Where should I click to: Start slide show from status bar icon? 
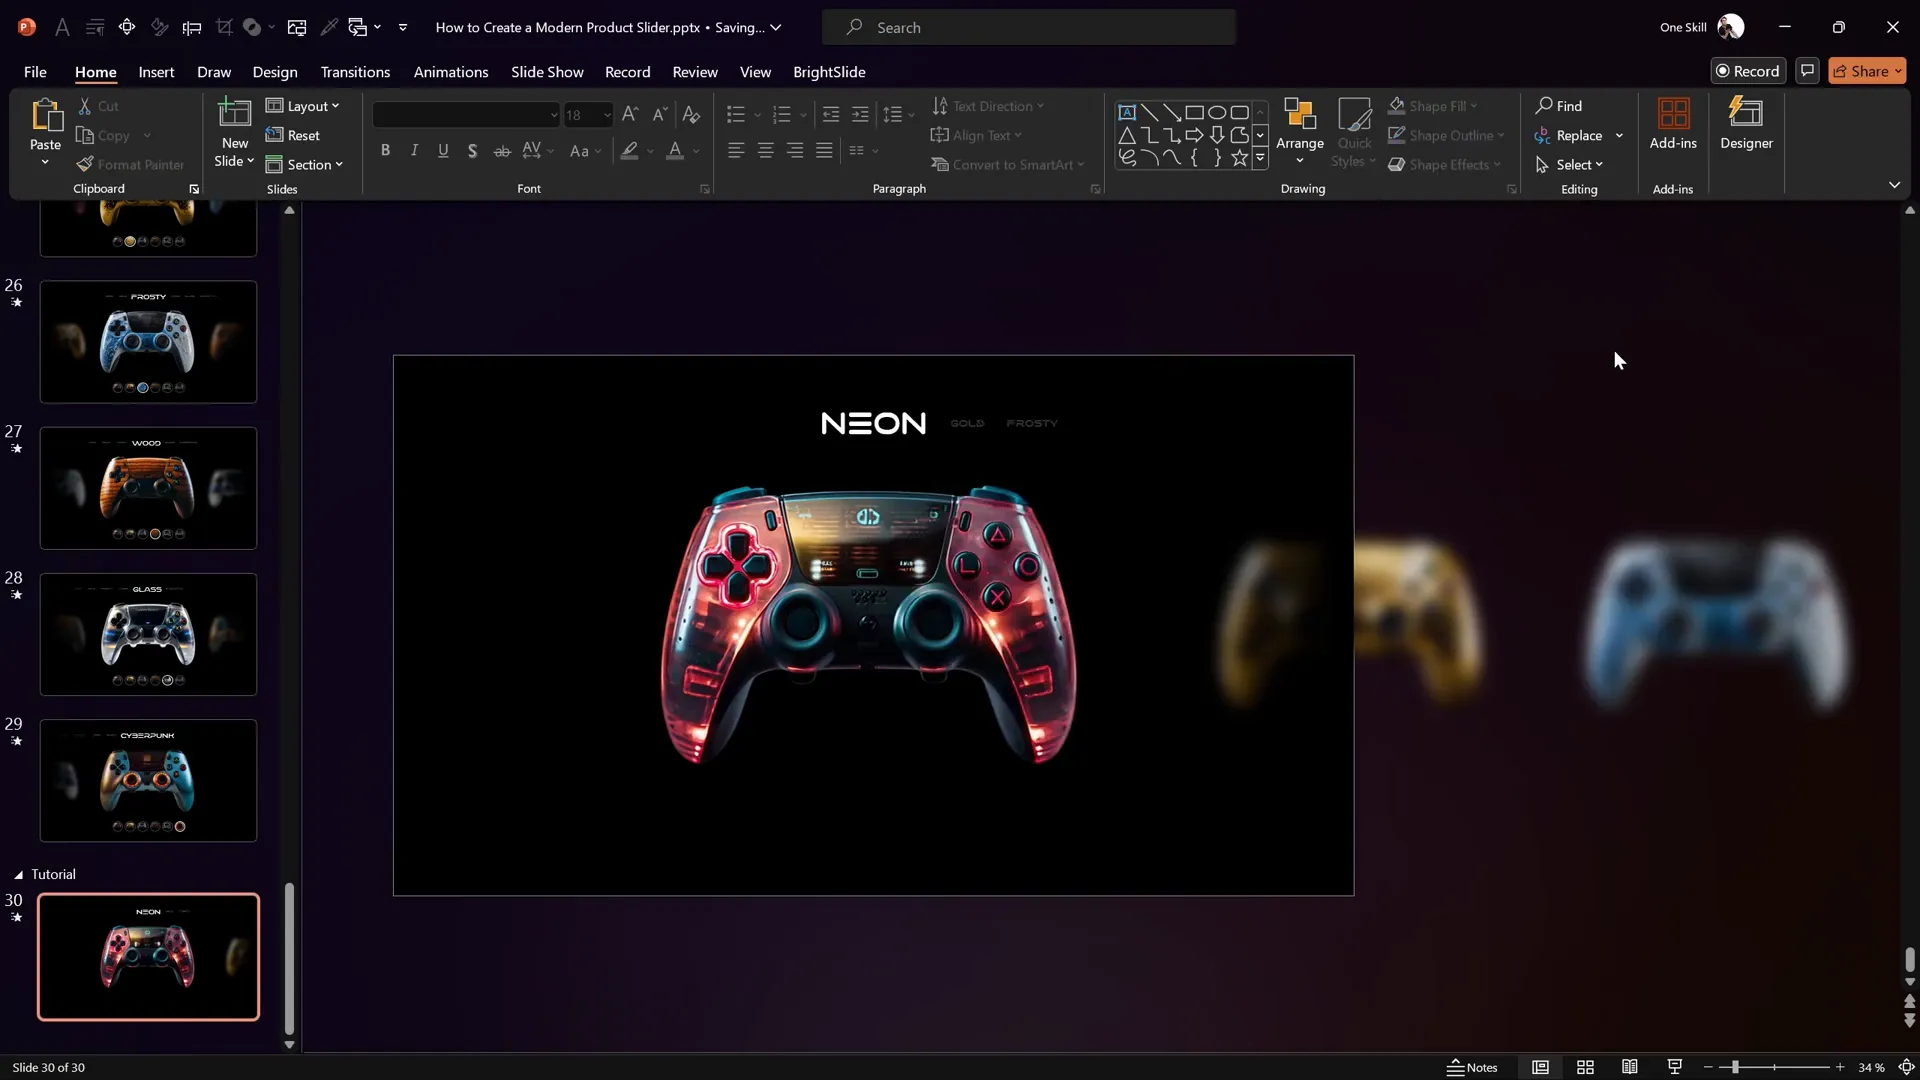1675,1067
